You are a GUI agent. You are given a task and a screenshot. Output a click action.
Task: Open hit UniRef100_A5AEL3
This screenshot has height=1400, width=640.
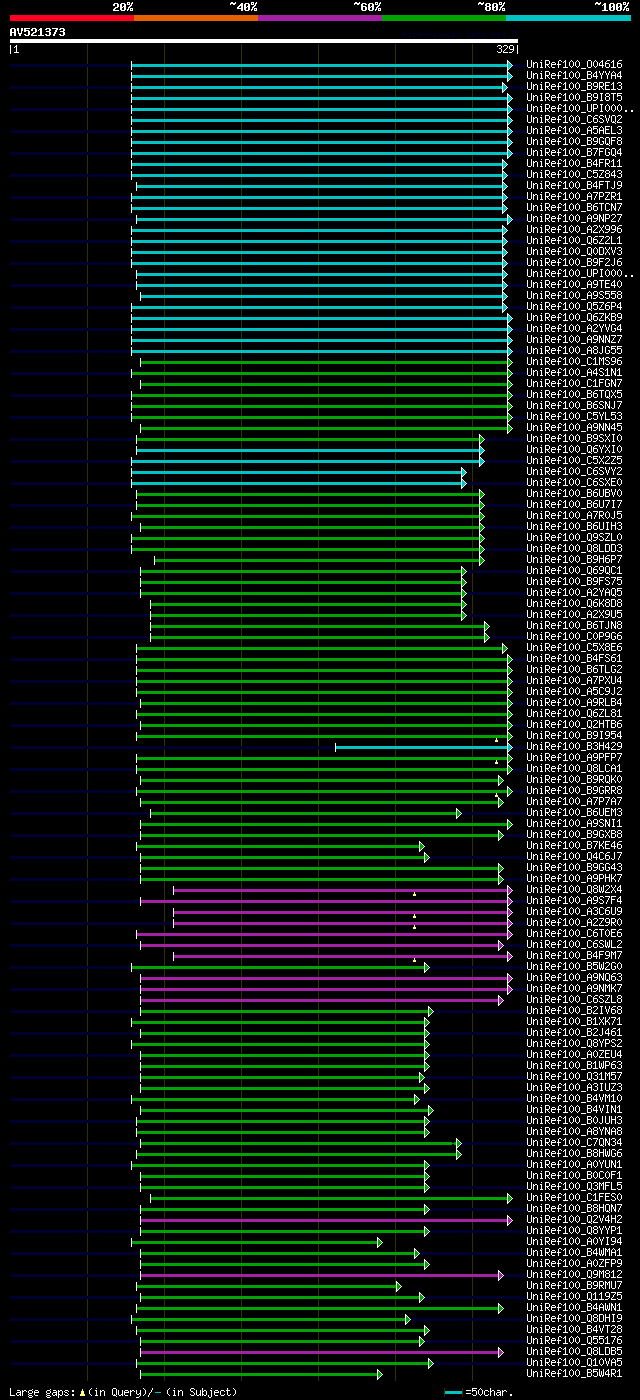pyautogui.click(x=574, y=130)
